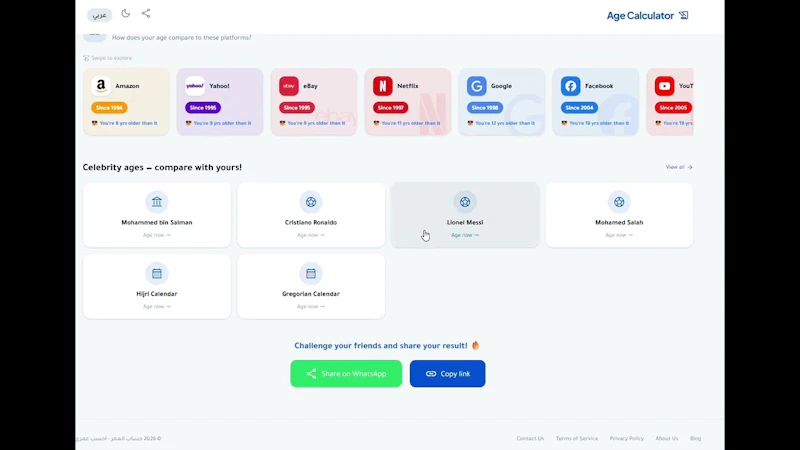Viewport: 800px width, 450px height.
Task: Click the Age Calculator logo icon
Action: [x=684, y=15]
